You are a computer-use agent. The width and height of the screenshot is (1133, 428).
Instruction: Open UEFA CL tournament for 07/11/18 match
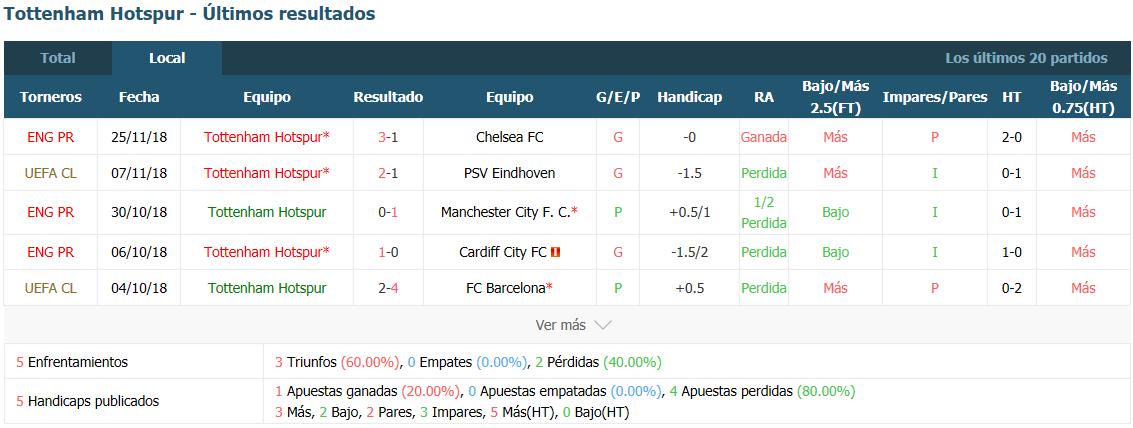coord(51,173)
